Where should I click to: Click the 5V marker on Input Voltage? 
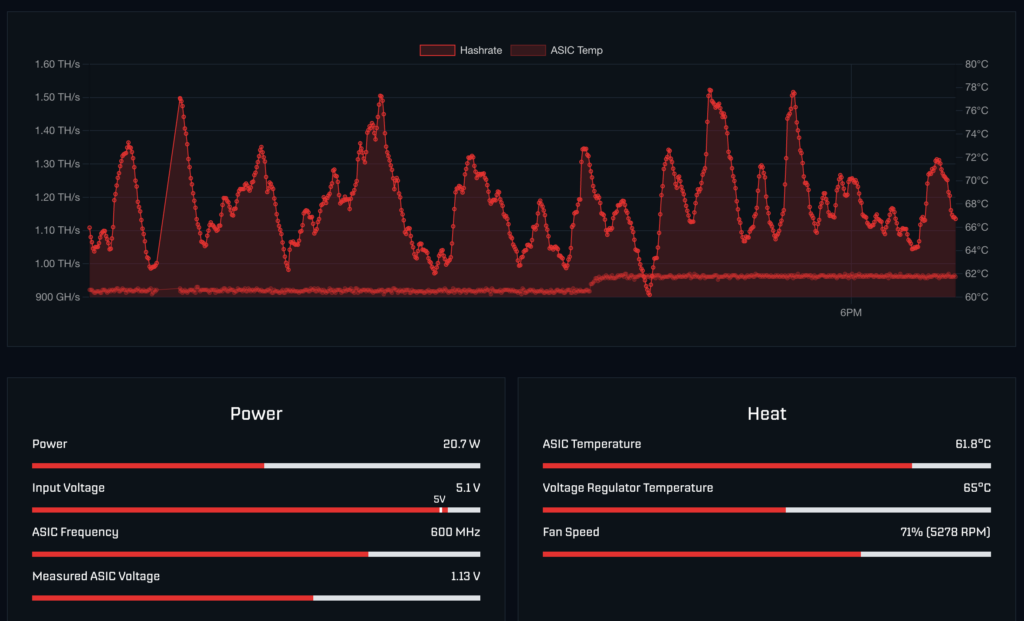tap(439, 499)
